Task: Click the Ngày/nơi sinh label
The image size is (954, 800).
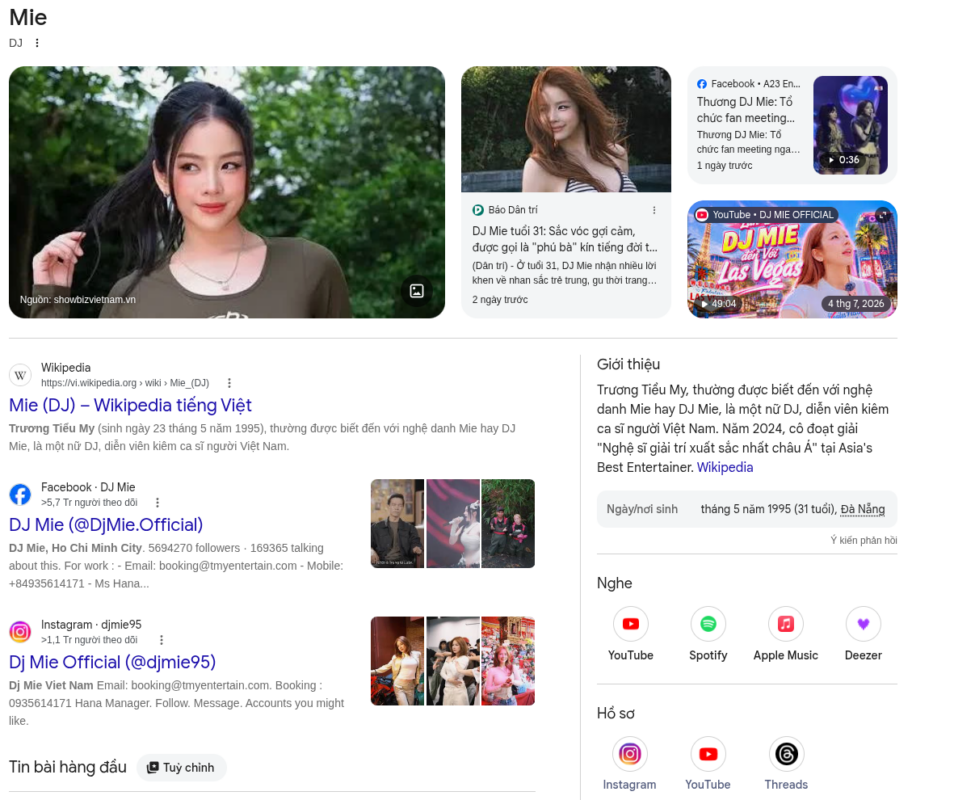Action: 642,509
